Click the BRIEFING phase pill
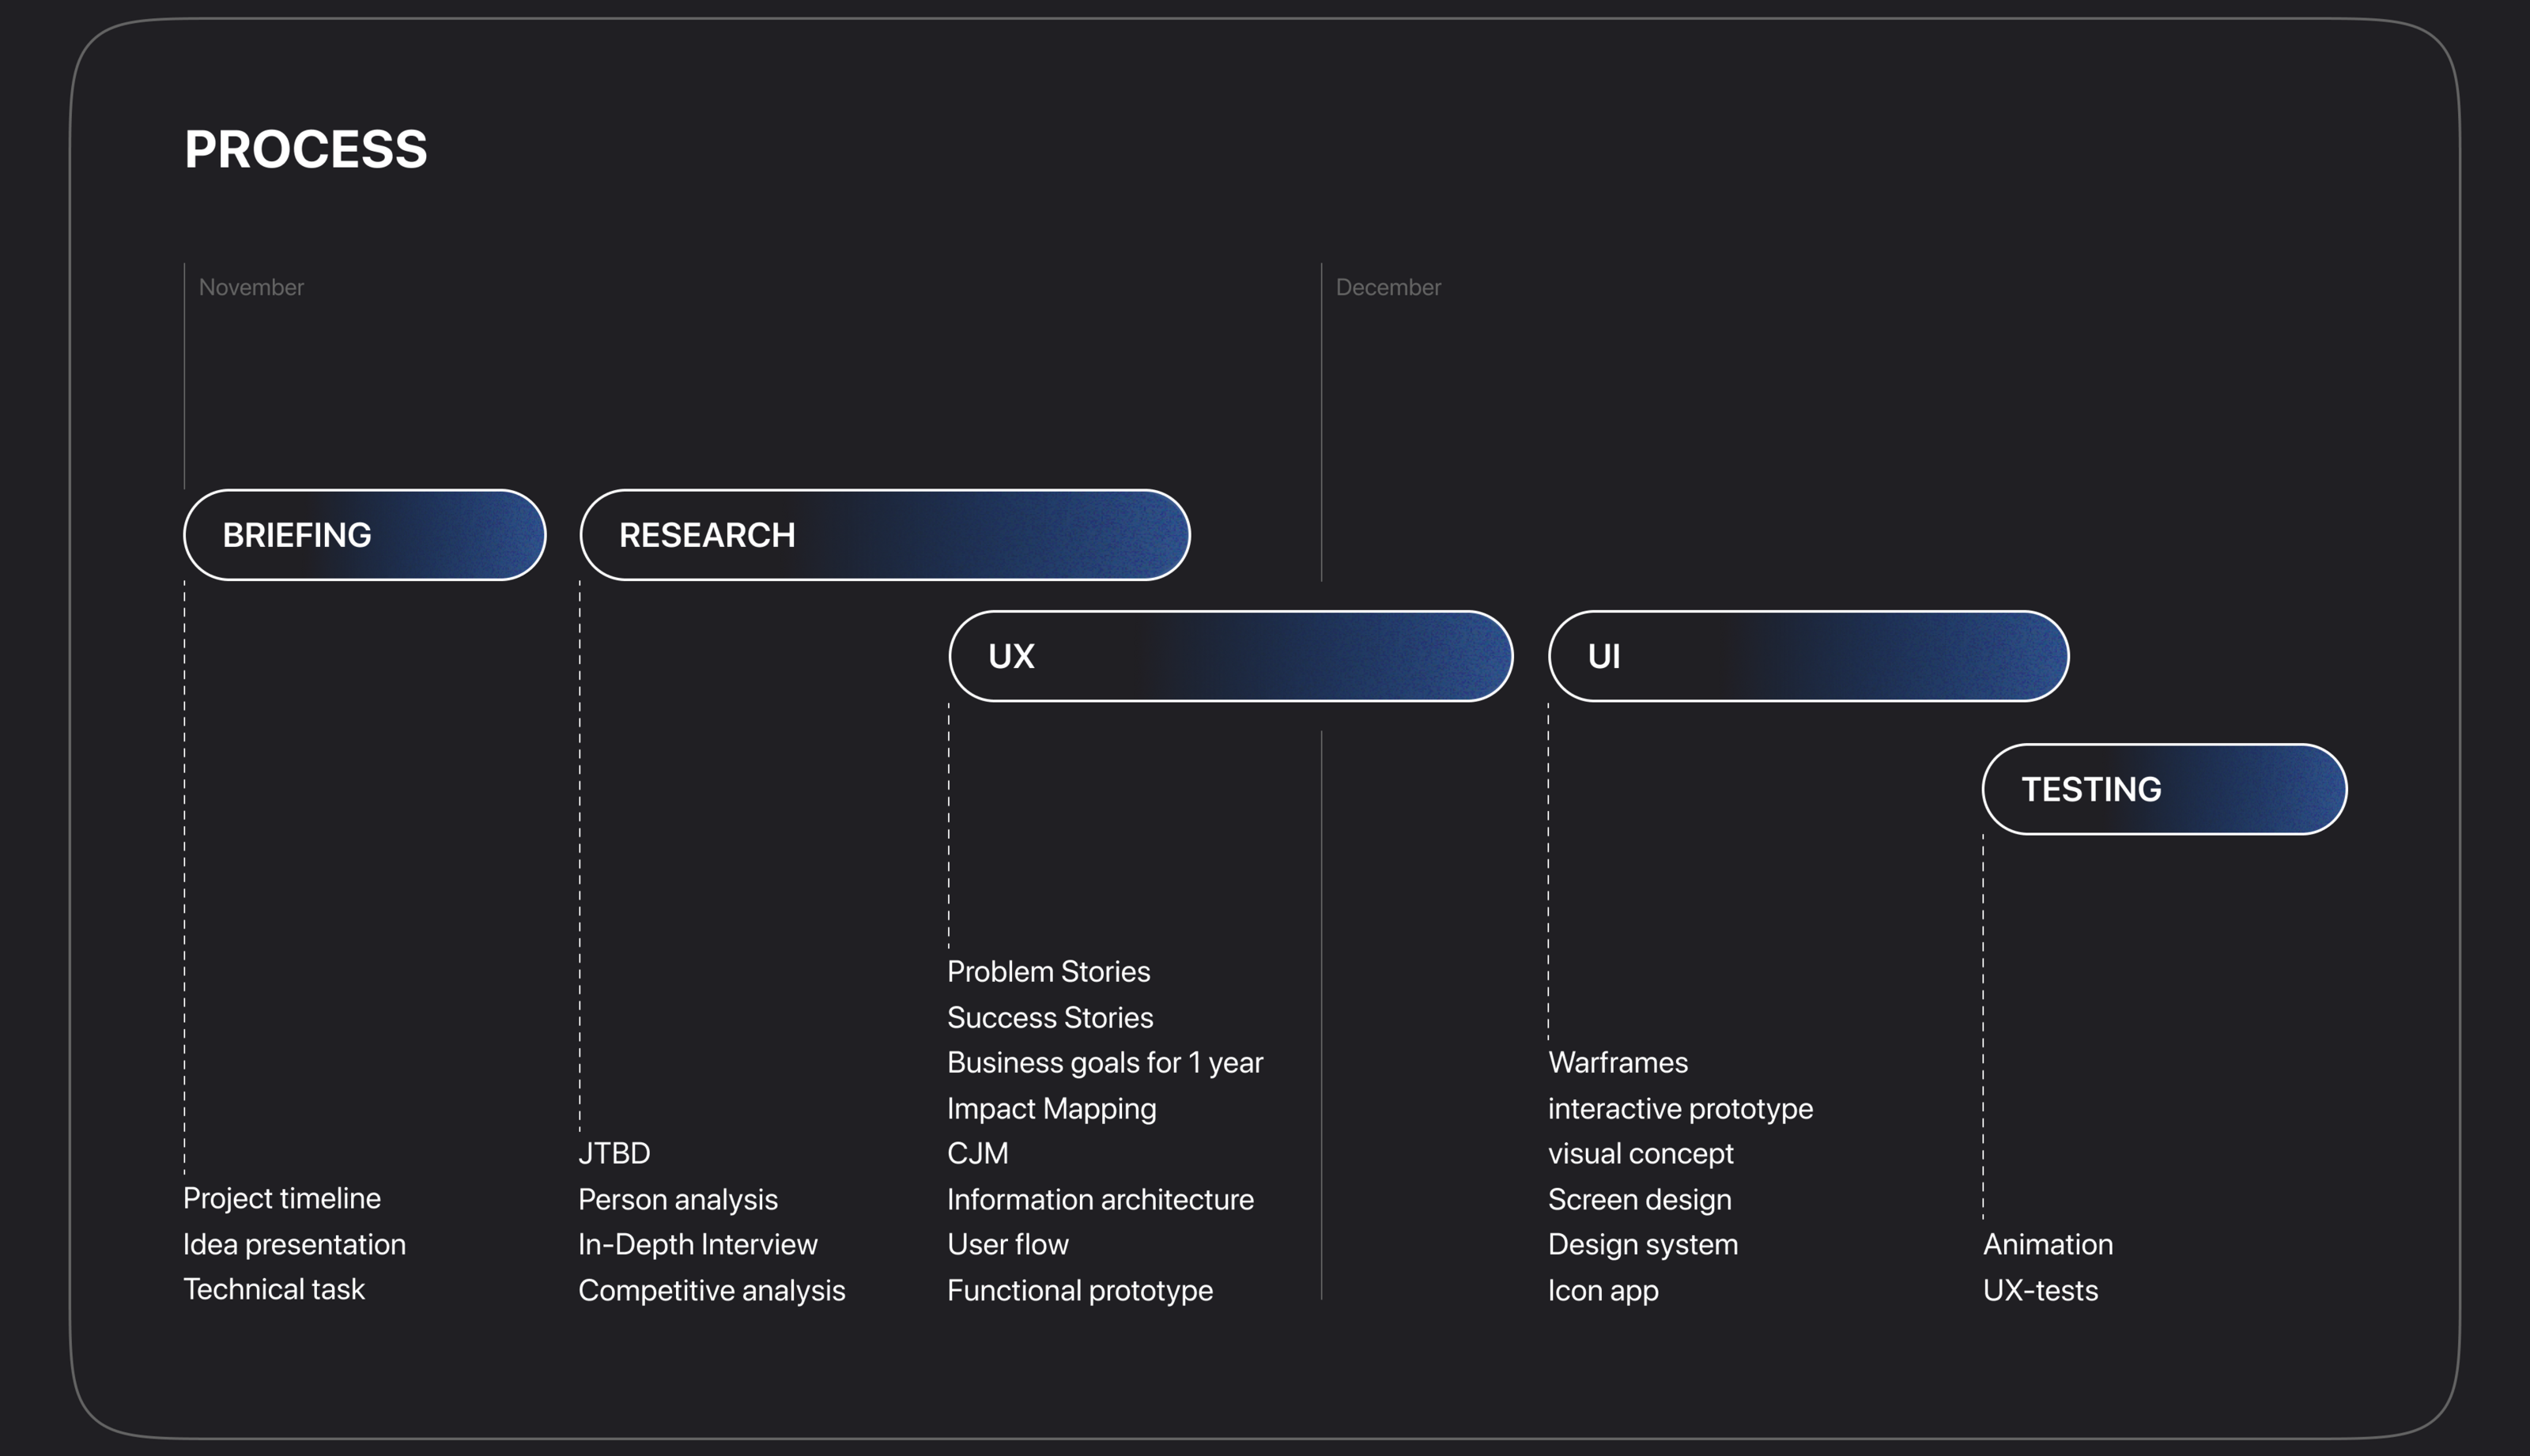This screenshot has height=1456, width=2530. [x=364, y=535]
